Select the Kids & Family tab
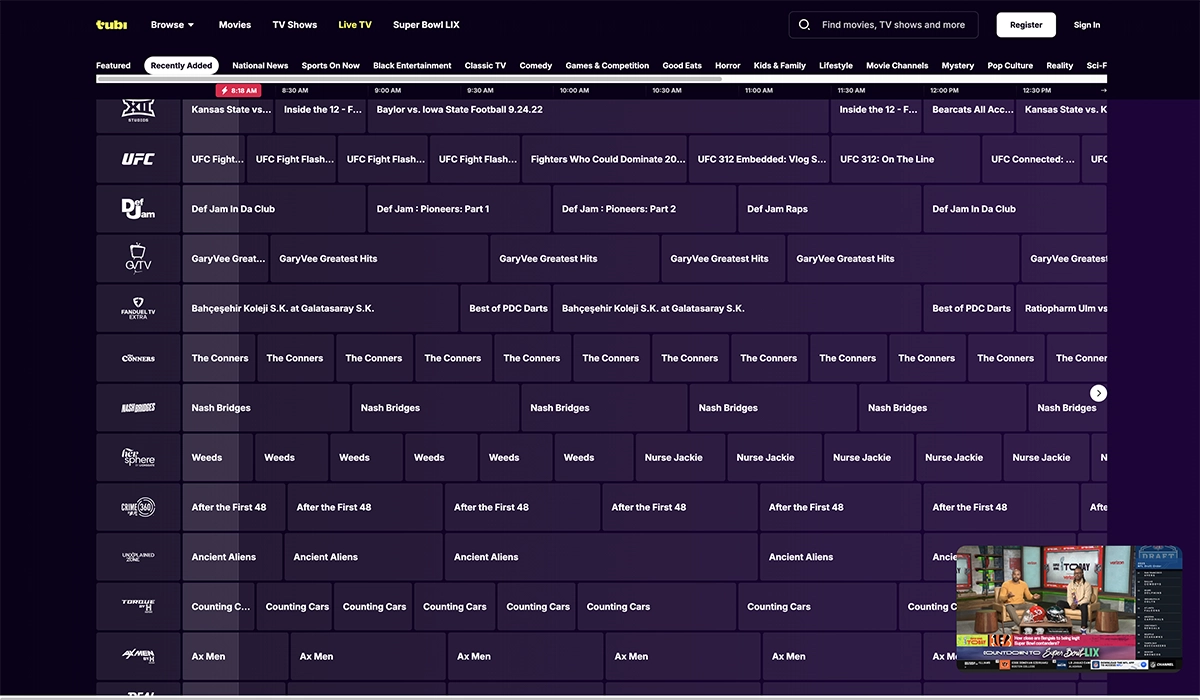Viewport: 1200px width, 700px height. tap(780, 66)
